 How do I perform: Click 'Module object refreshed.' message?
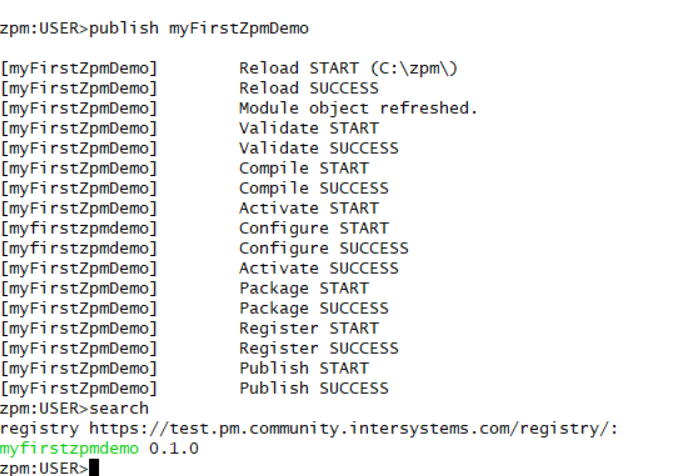[358, 108]
